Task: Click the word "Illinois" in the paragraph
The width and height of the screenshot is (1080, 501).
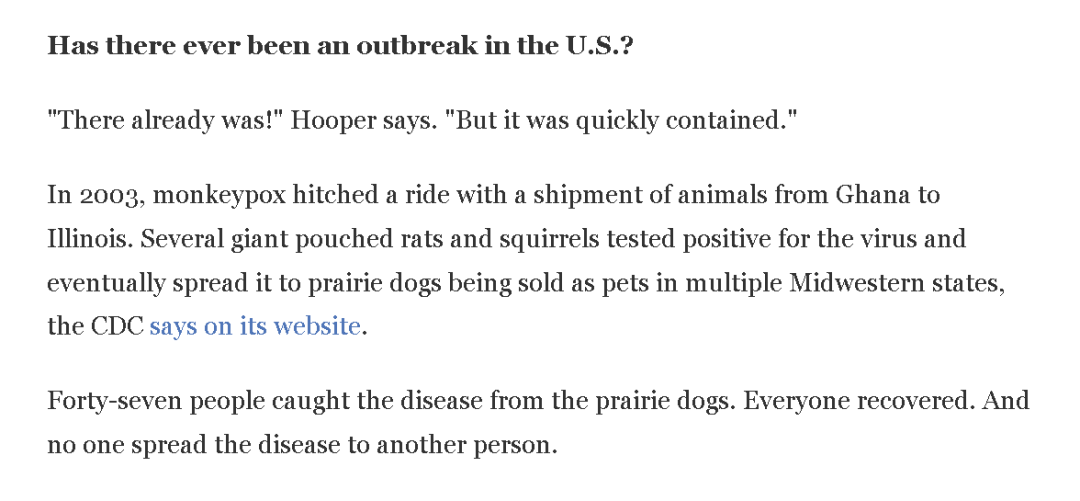Action: 84,239
